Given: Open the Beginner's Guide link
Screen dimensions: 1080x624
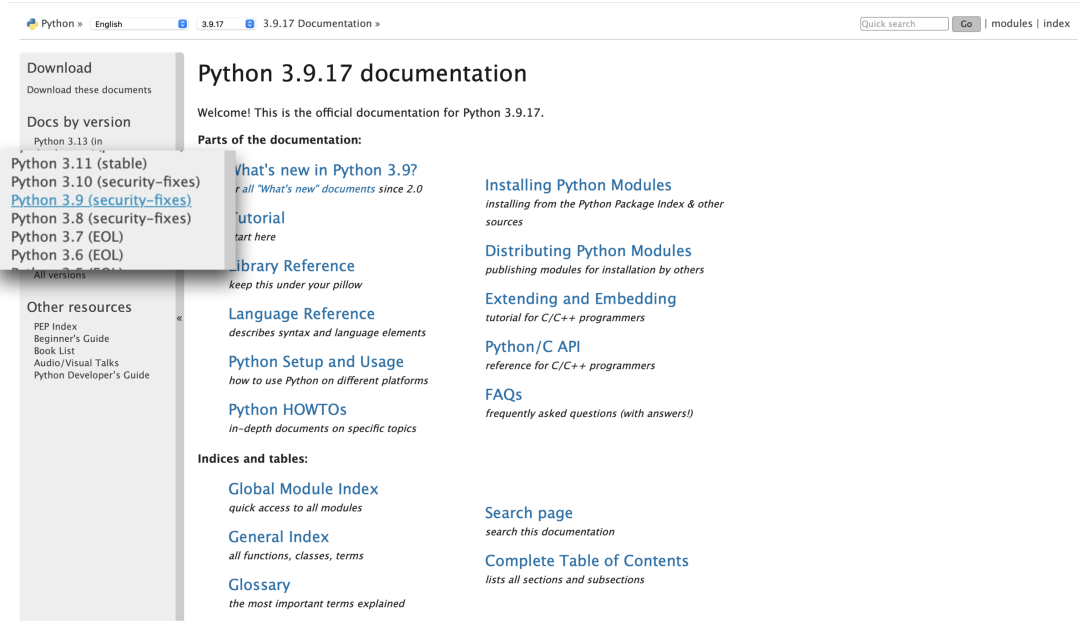Looking at the screenshot, I should (72, 339).
